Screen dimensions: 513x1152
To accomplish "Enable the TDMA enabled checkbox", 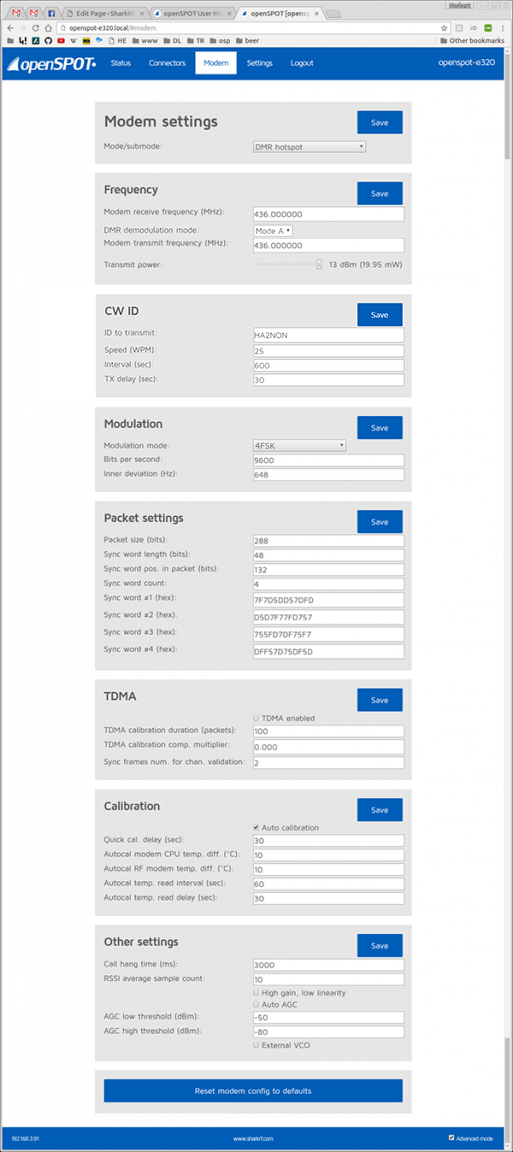I will (x=256, y=718).
